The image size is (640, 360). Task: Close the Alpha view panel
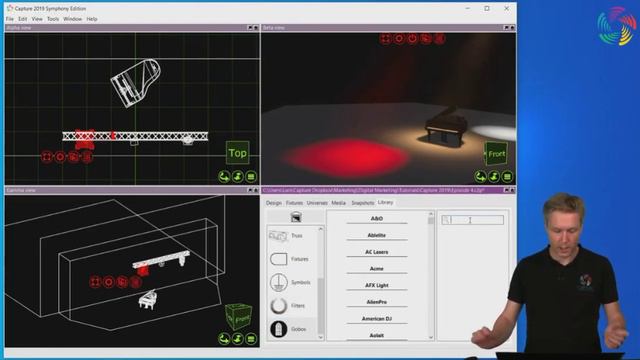point(256,28)
